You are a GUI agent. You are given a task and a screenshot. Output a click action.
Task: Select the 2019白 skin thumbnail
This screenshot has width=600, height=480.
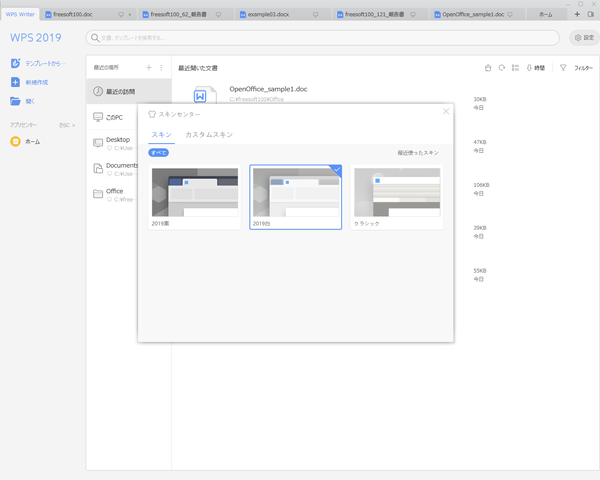(295, 197)
